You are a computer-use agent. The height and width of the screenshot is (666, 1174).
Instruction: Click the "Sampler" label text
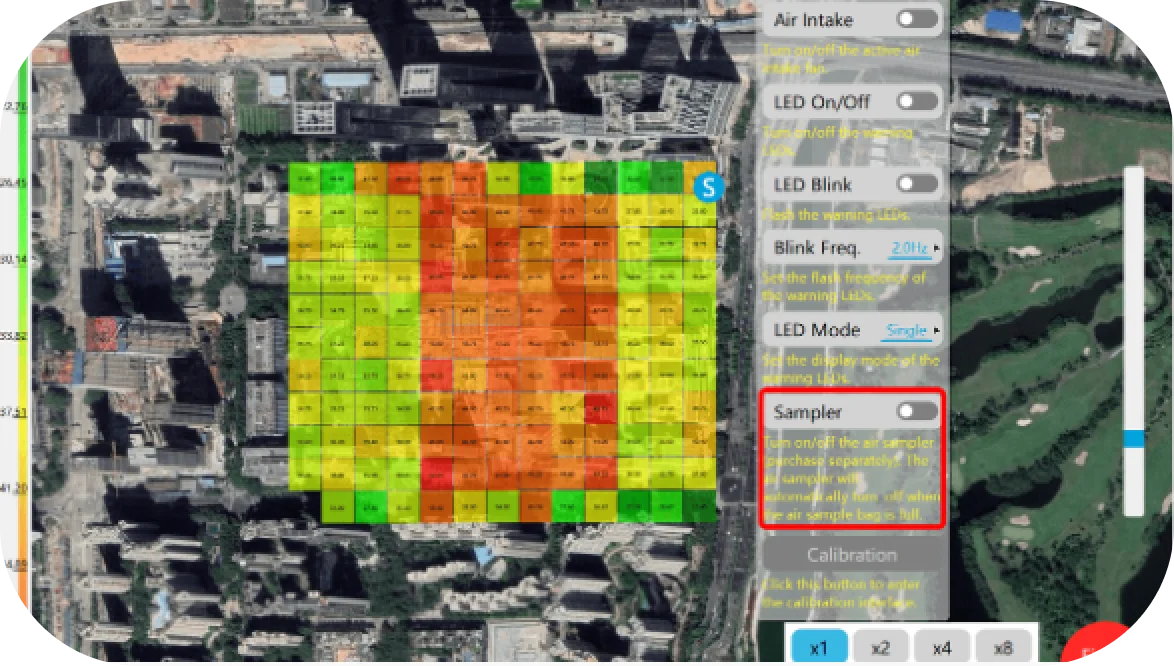[x=807, y=412]
